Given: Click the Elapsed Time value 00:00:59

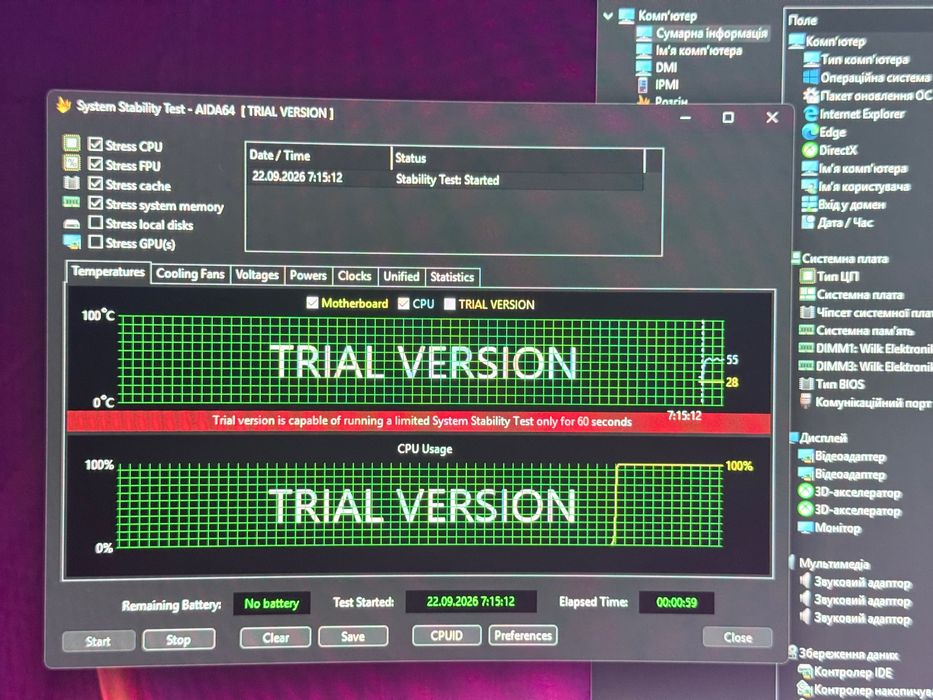Looking at the screenshot, I should [677, 602].
